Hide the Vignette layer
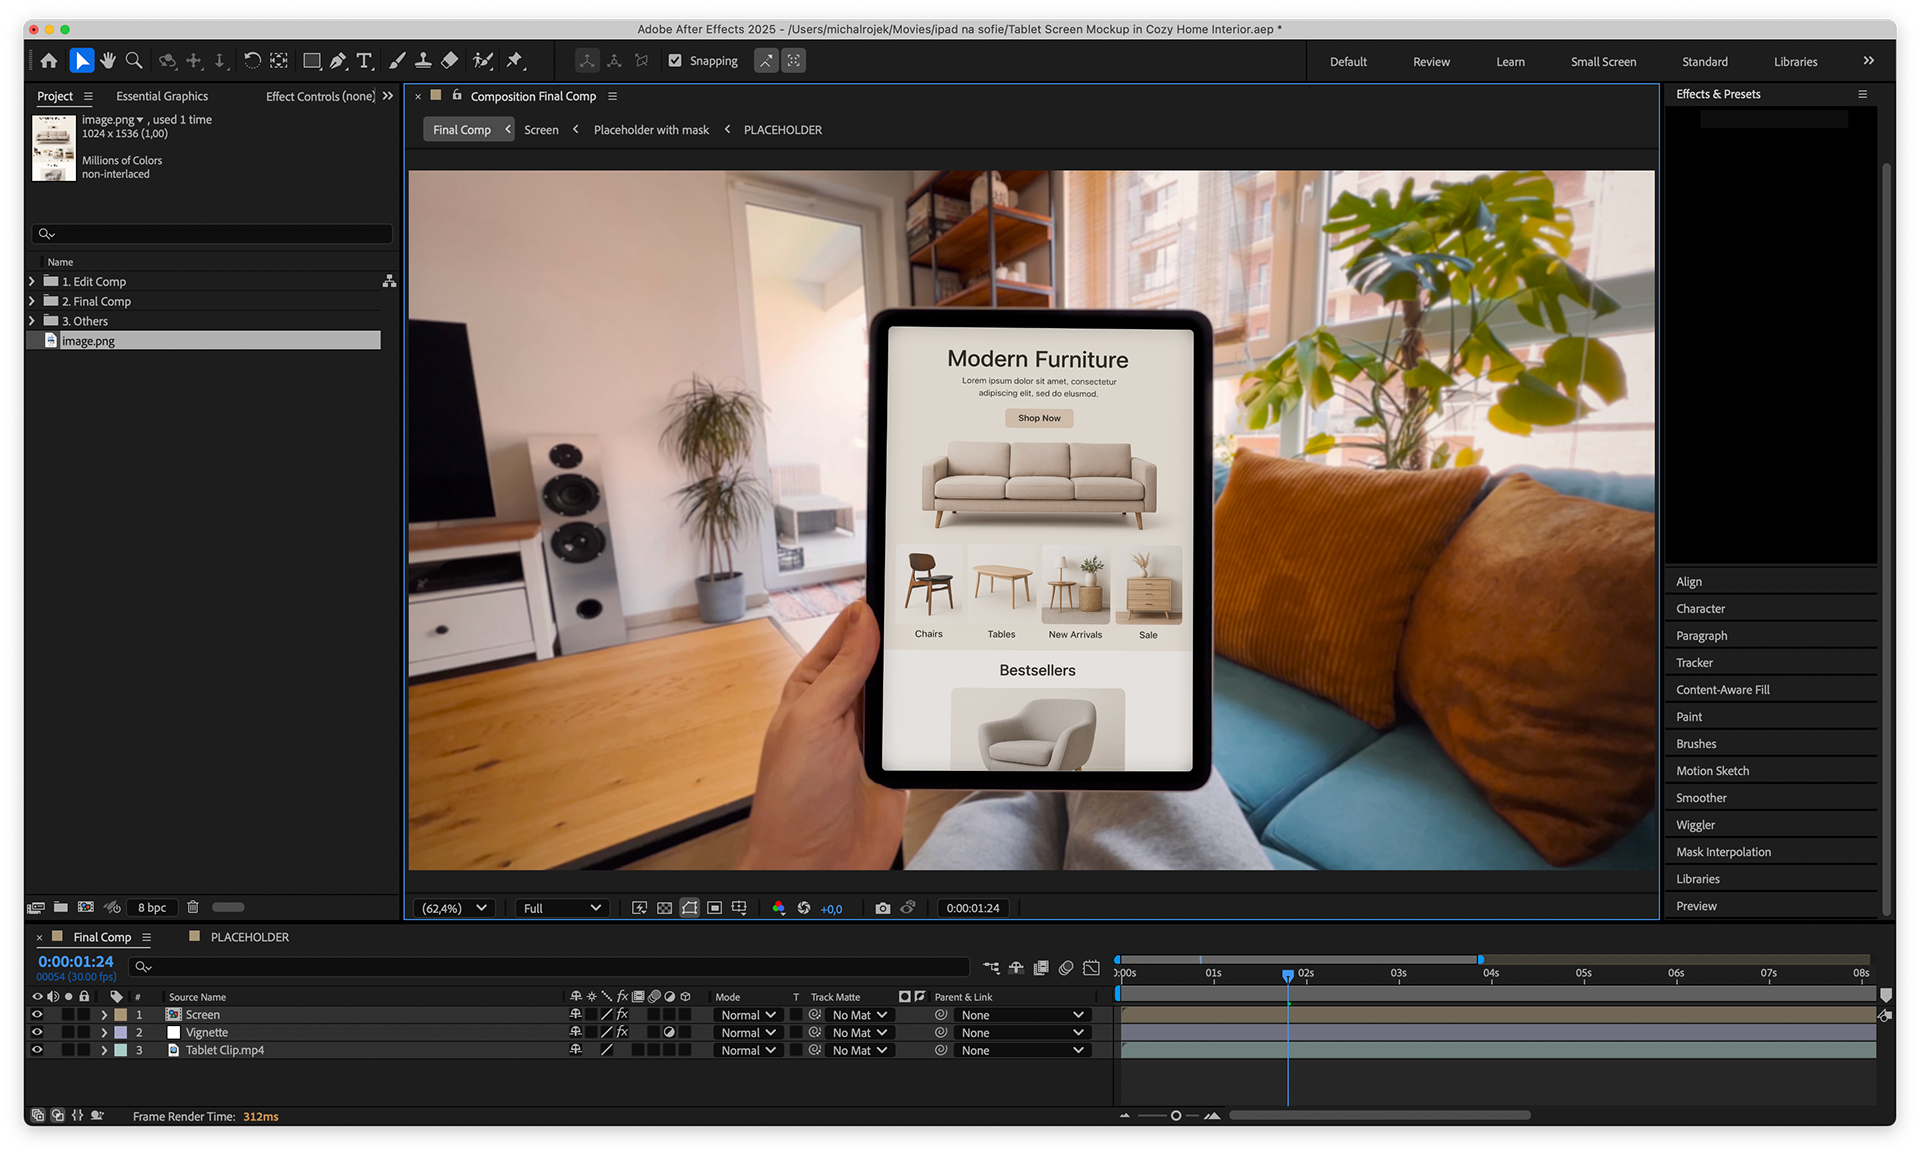The height and width of the screenshot is (1154, 1920). [37, 1032]
